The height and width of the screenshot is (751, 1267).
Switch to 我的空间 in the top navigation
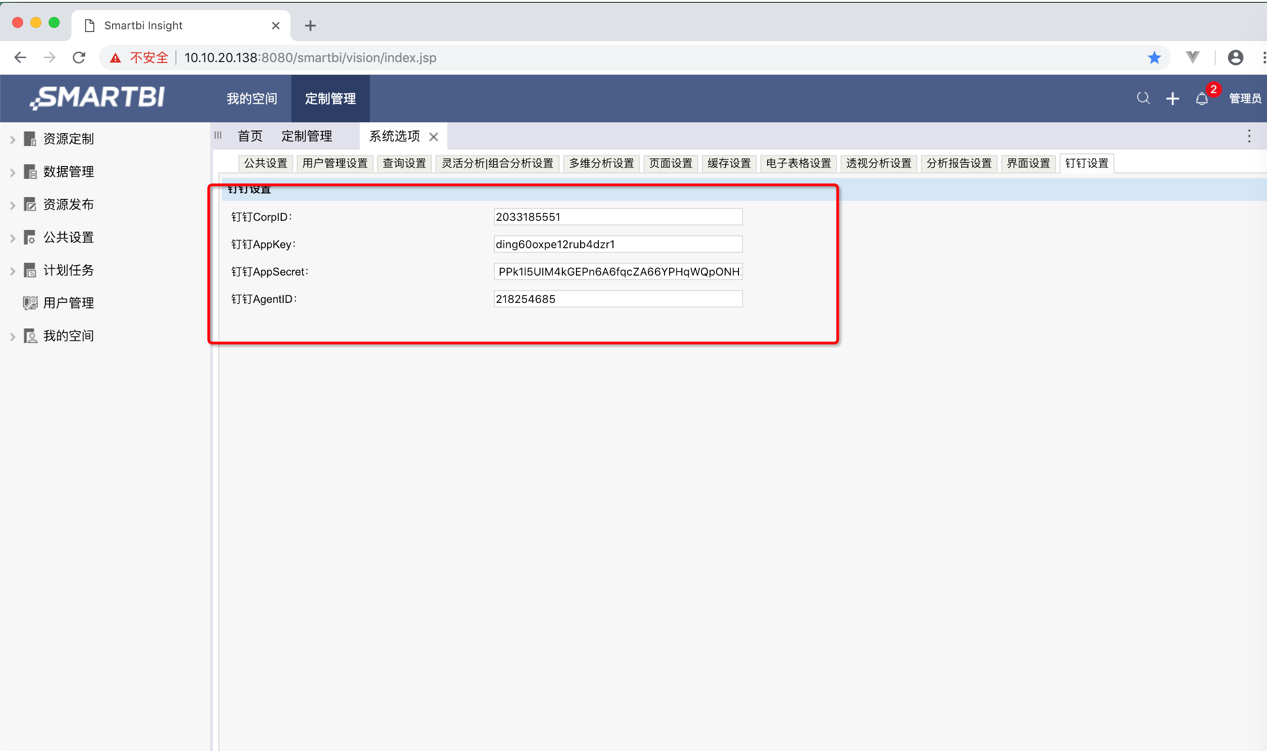(251, 98)
